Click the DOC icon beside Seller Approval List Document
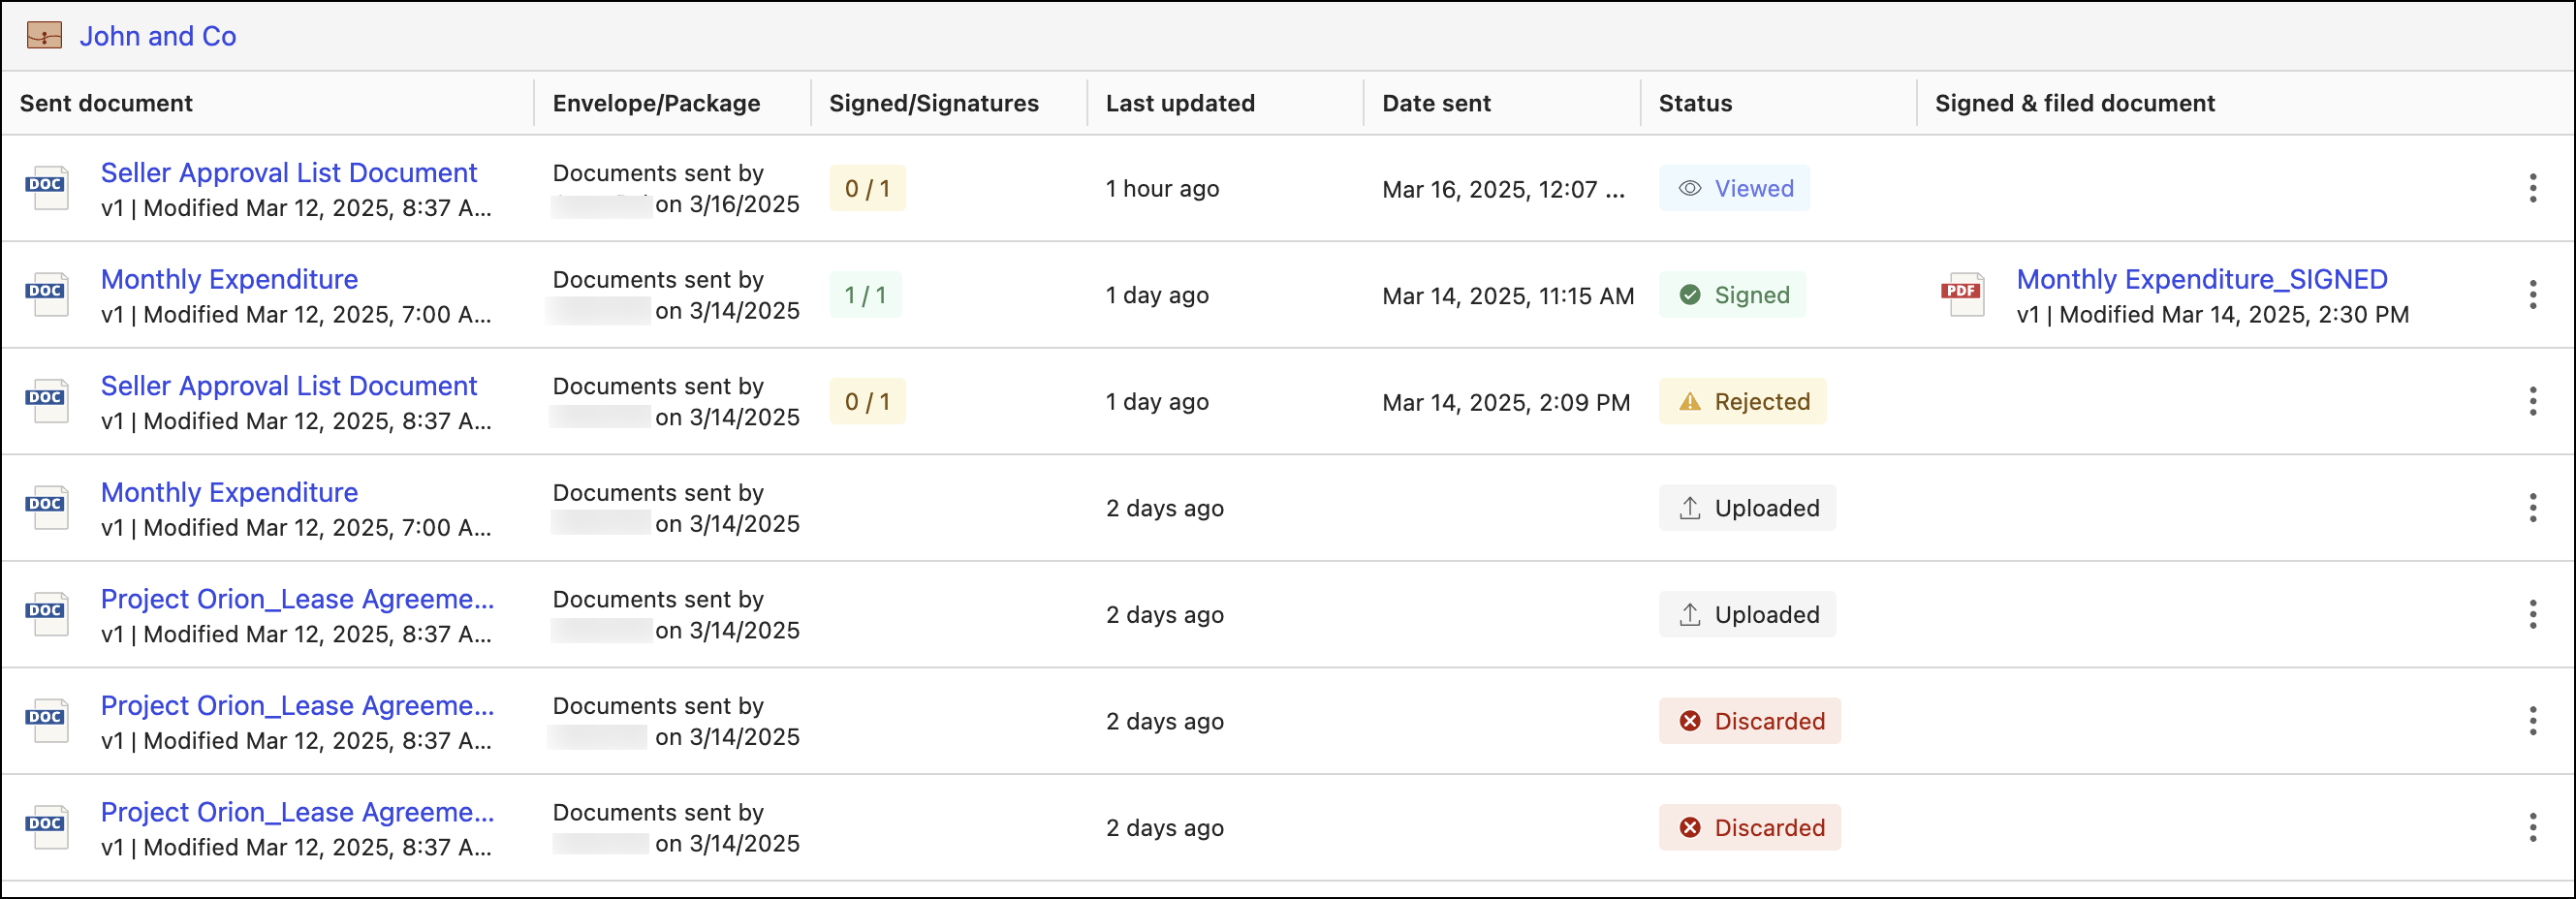The height and width of the screenshot is (899, 2576). click(47, 188)
